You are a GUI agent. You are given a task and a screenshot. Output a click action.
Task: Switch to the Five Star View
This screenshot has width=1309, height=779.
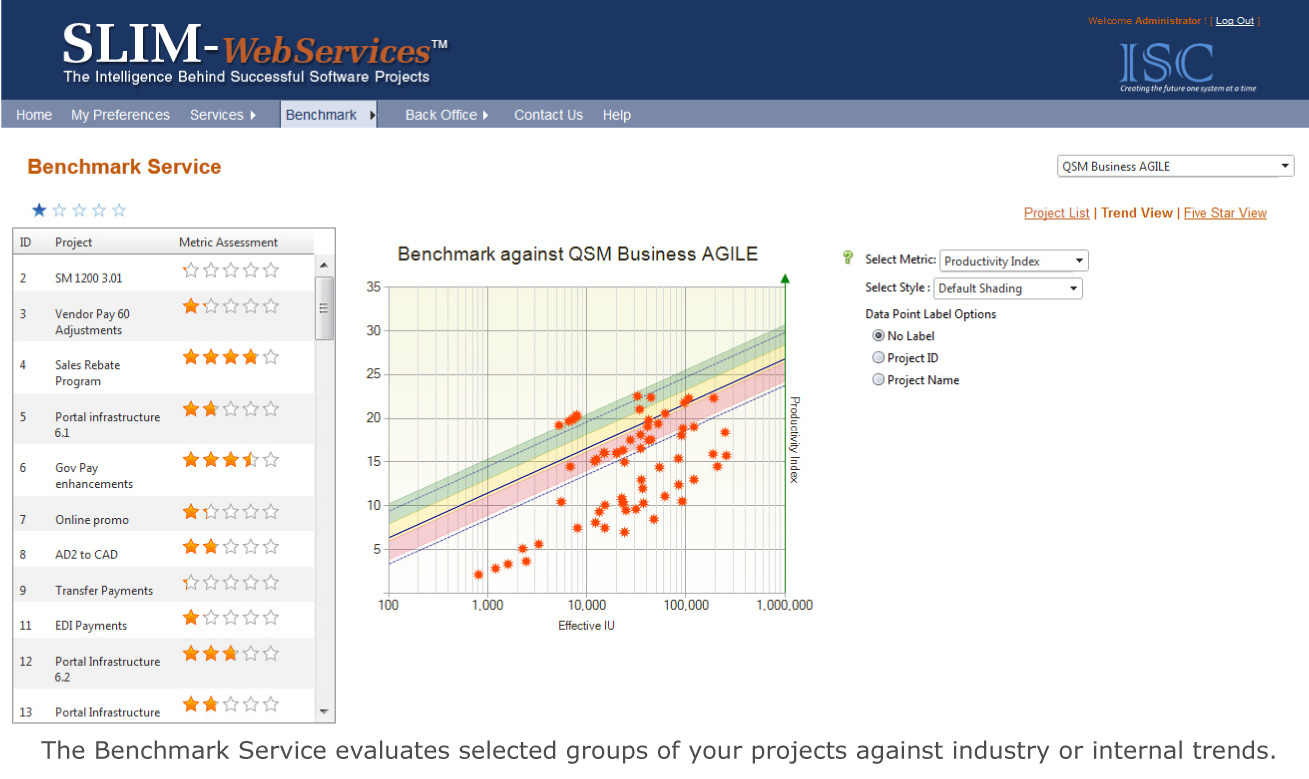click(x=1225, y=213)
